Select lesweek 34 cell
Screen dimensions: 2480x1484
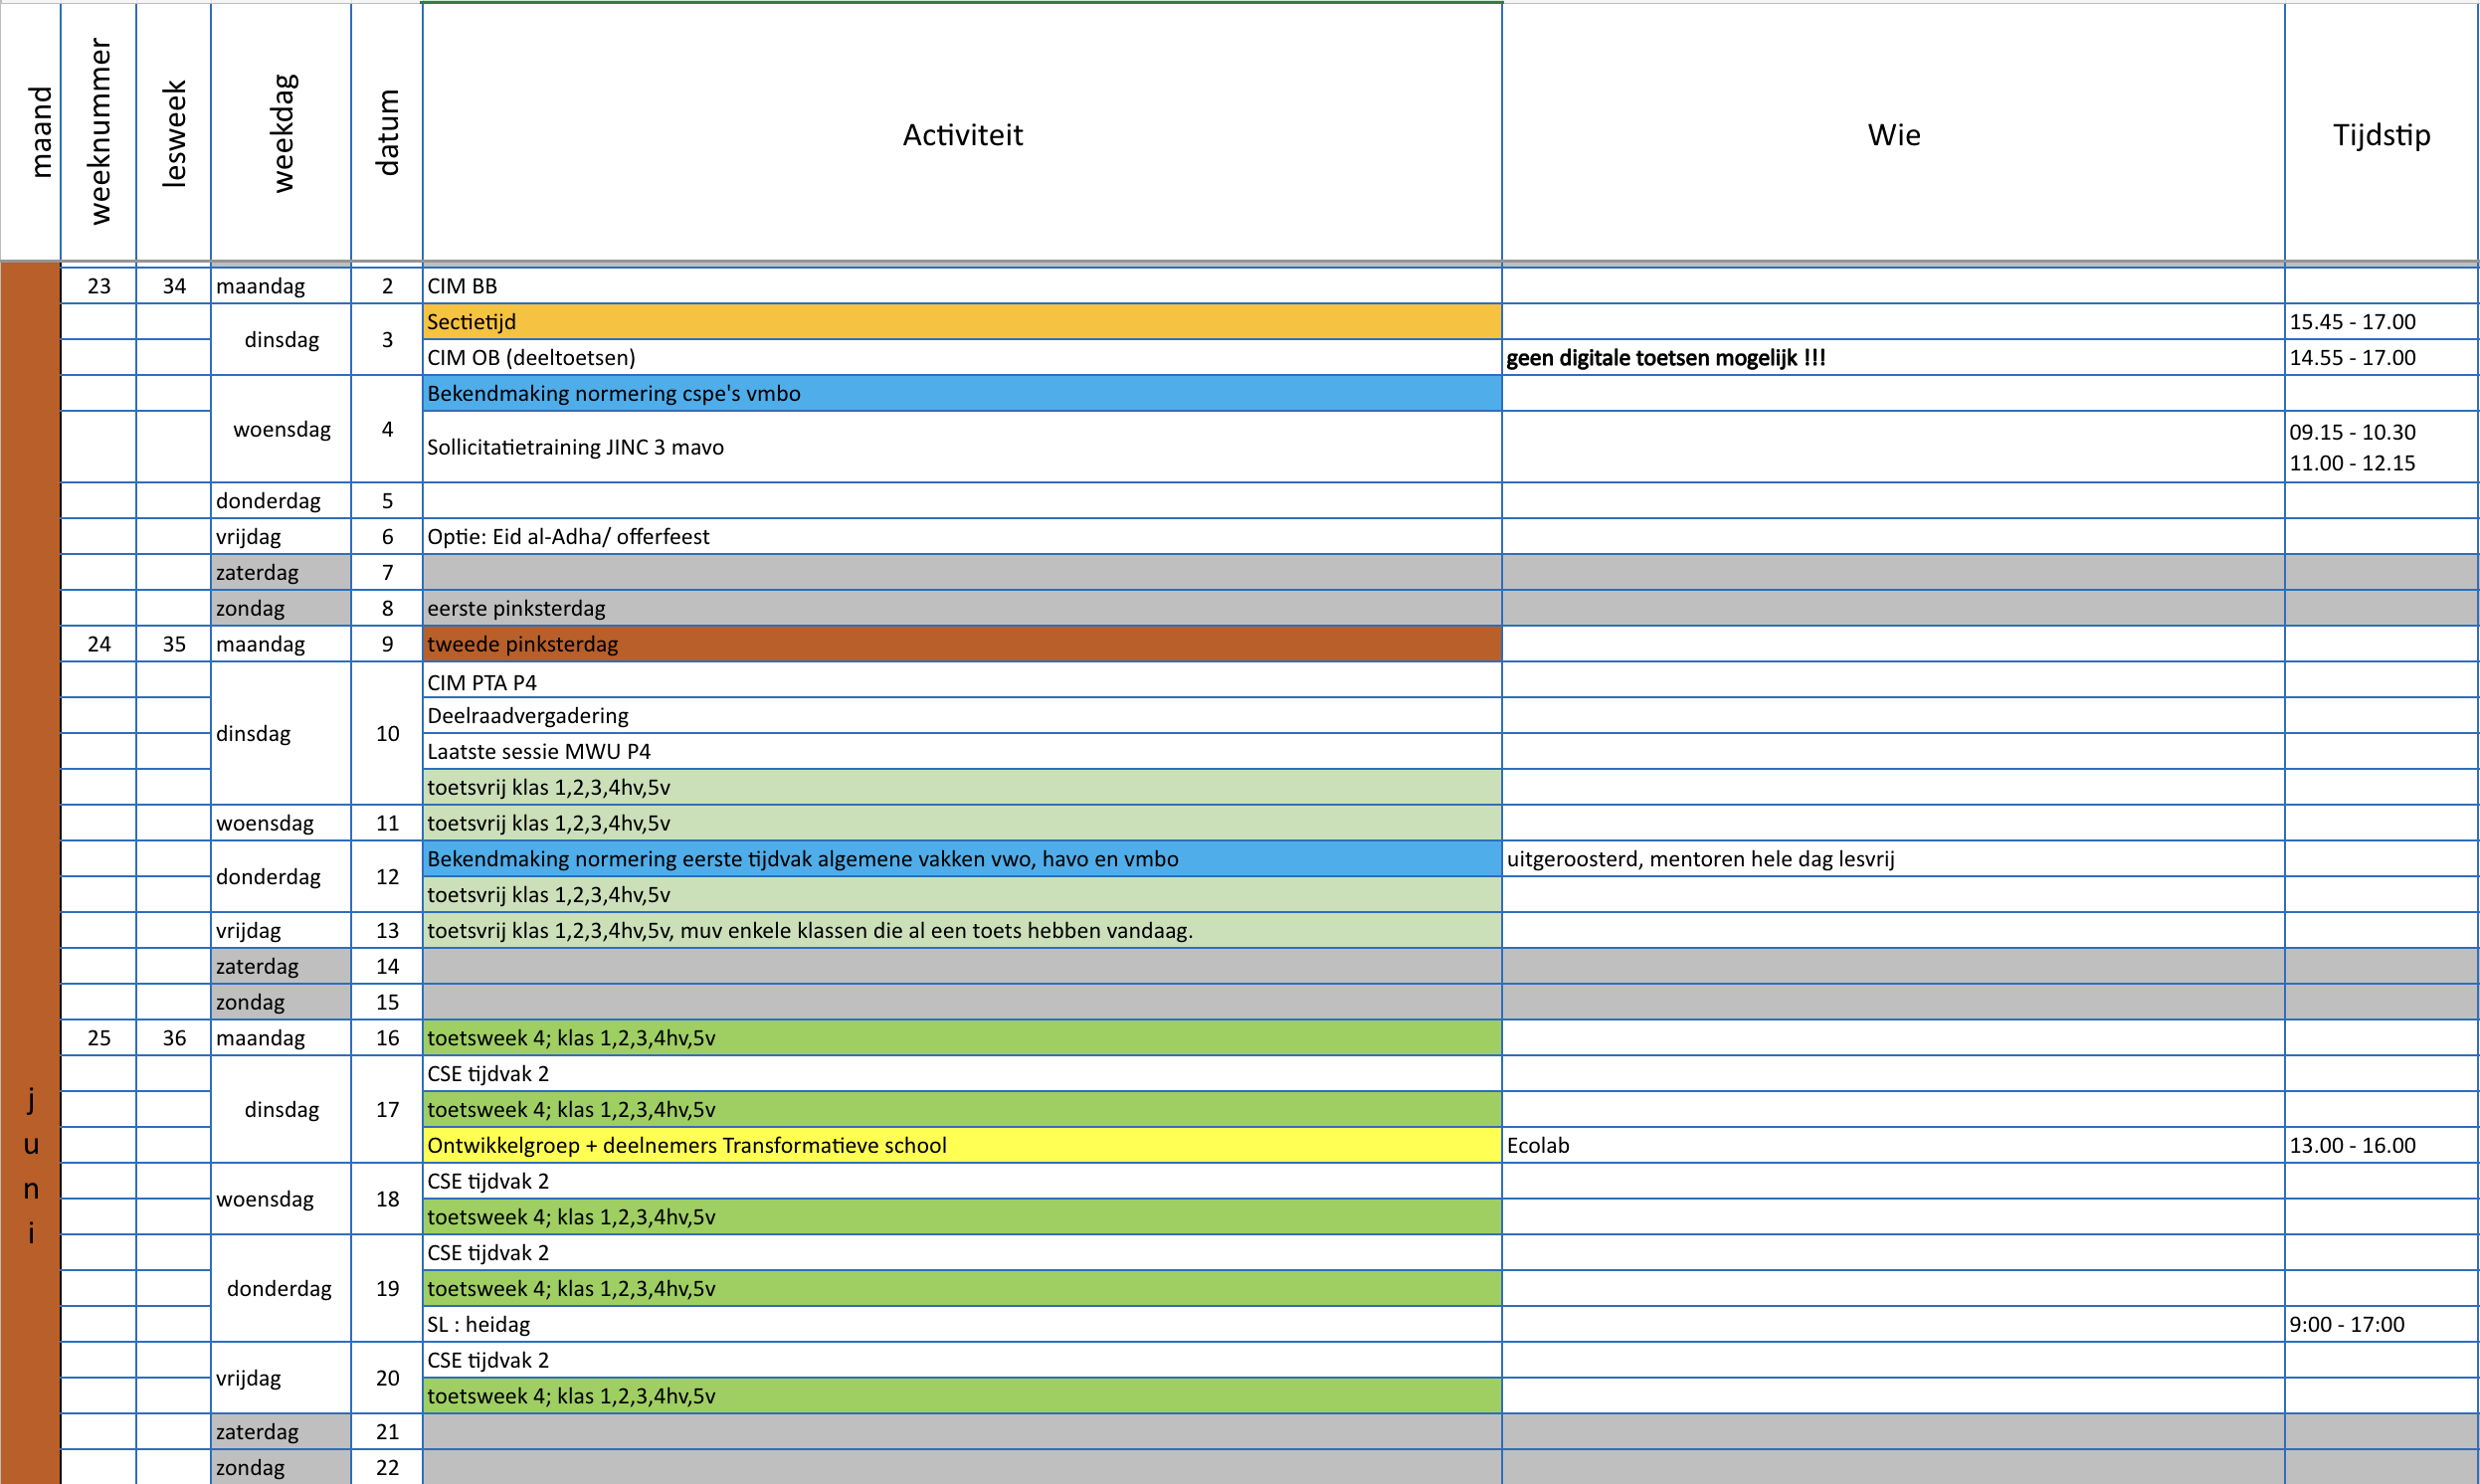[173, 286]
